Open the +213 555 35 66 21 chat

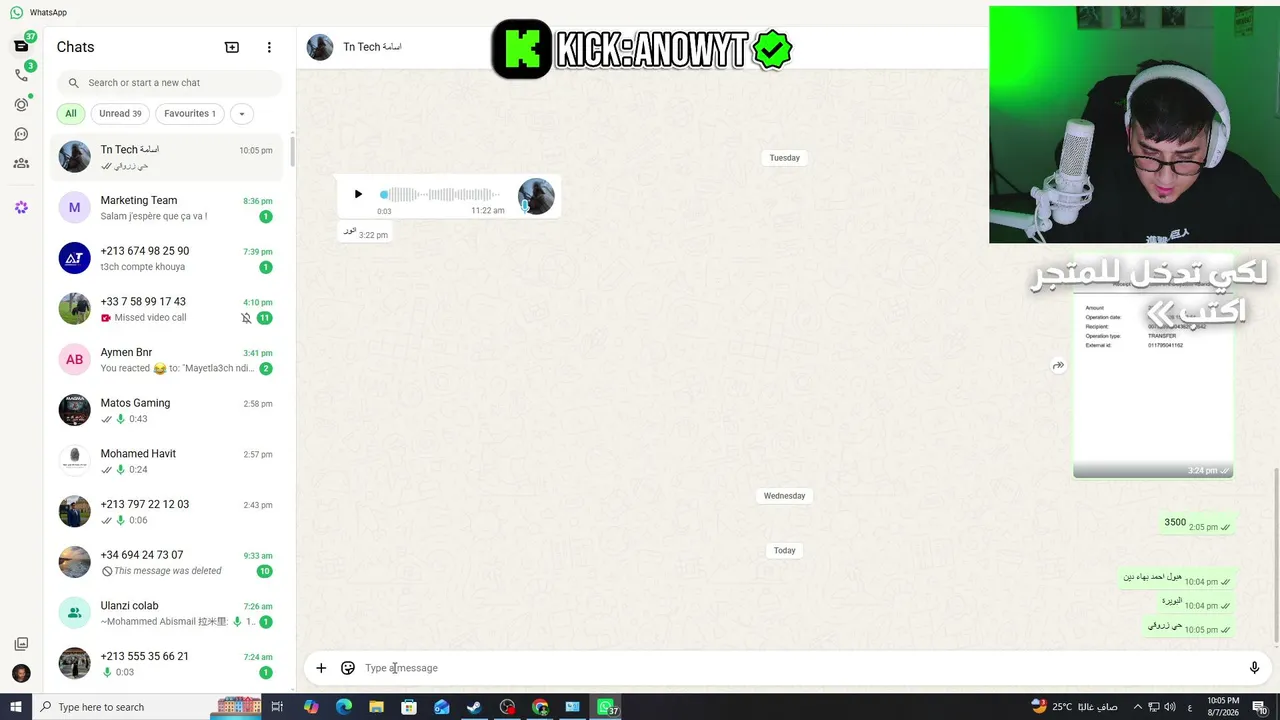click(167, 663)
